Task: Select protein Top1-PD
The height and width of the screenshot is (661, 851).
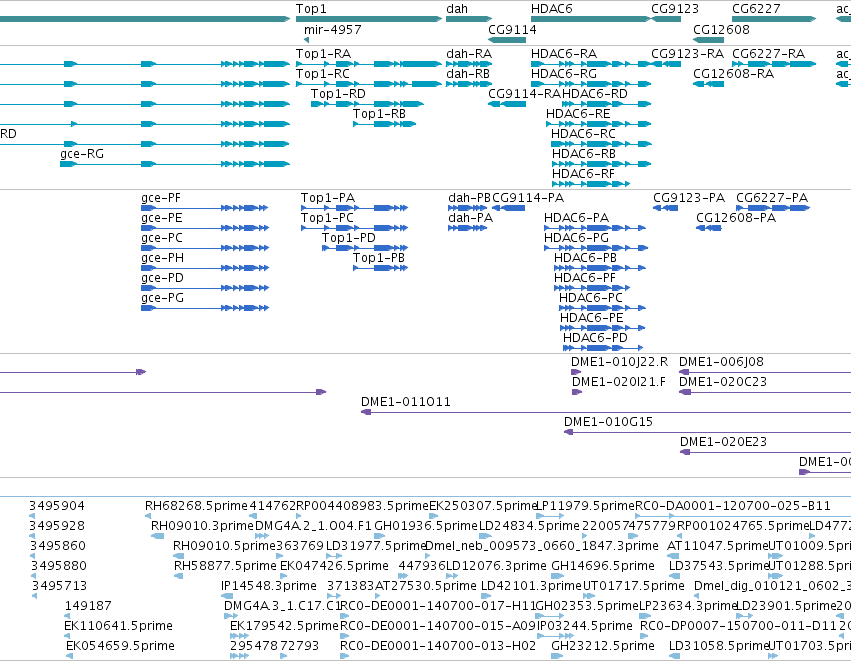Action: tap(365, 248)
